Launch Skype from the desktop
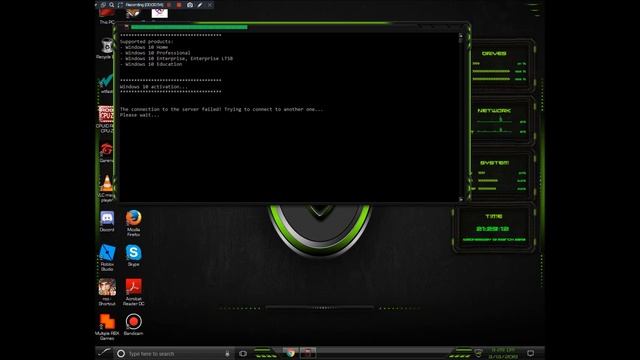Screen dimensions: 640x360 (x=133, y=256)
